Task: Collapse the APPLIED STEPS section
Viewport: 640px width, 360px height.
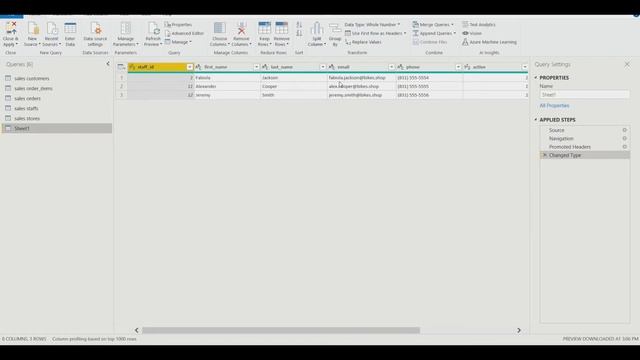Action: (536, 120)
